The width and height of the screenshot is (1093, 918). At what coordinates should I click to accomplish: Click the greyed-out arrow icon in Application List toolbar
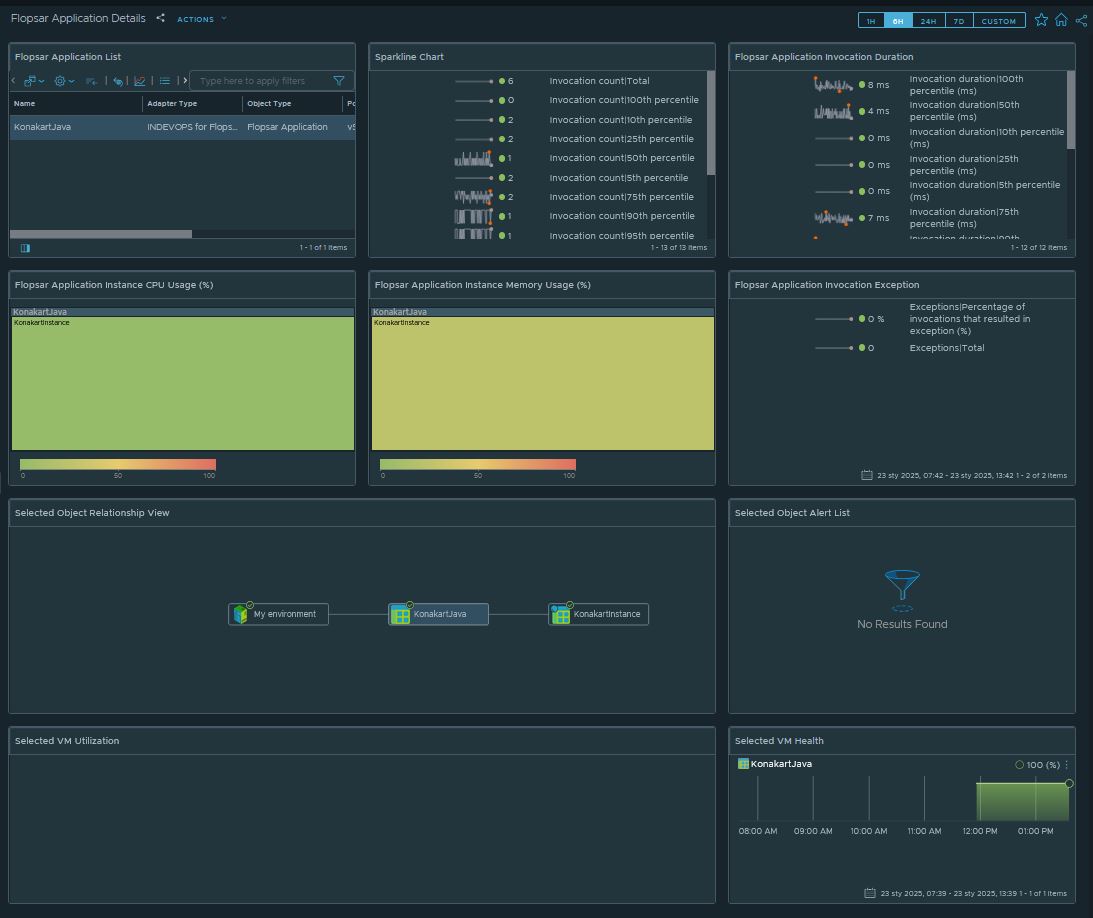91,81
